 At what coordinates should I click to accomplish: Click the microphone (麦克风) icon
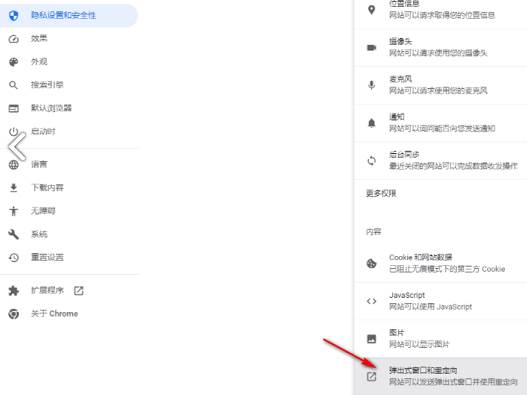tap(371, 85)
